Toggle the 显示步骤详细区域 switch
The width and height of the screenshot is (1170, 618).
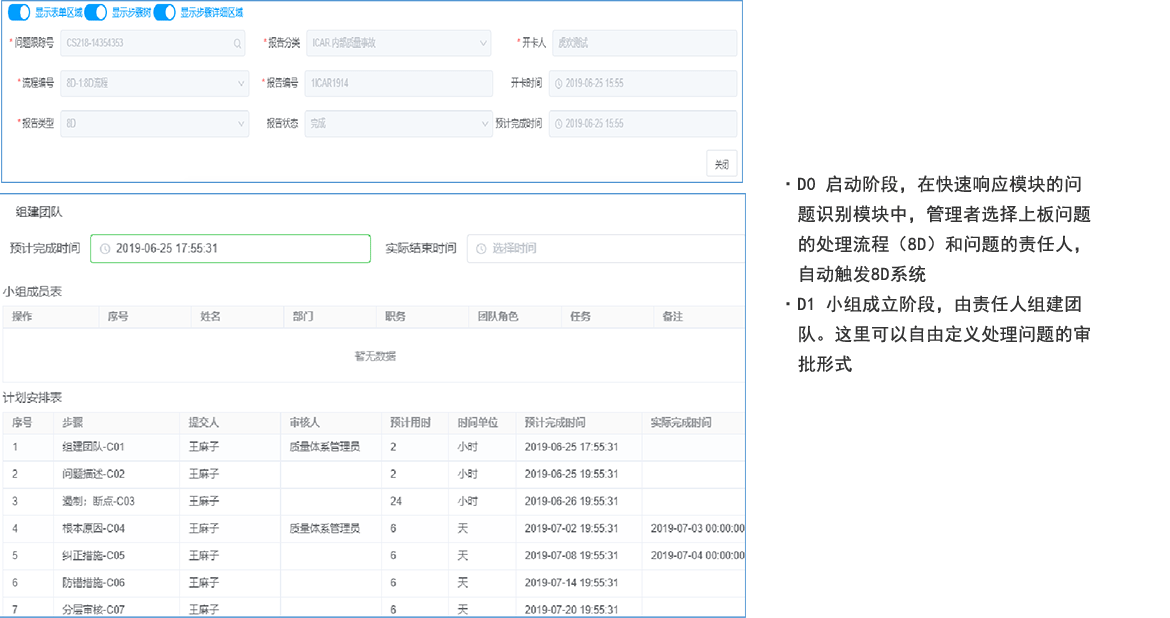click(x=163, y=9)
